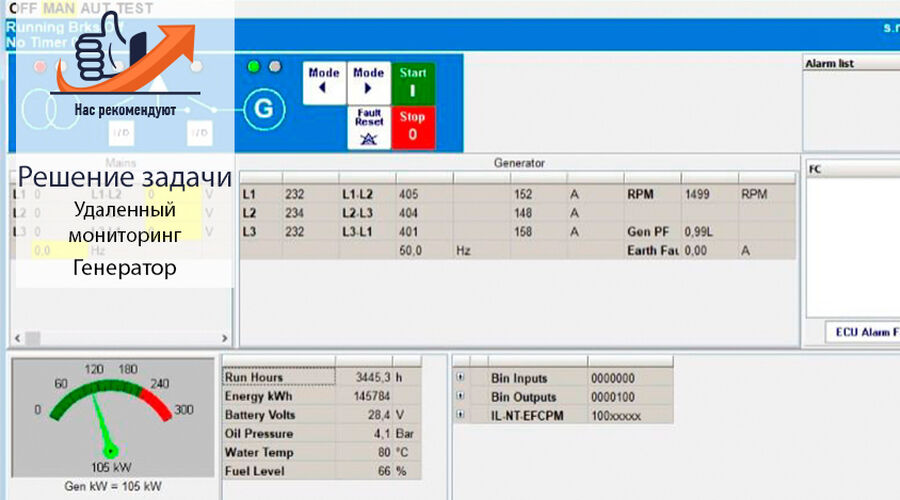Toggle the mains-side I/O breaker box
Screen dimensions: 900x500
point(121,133)
